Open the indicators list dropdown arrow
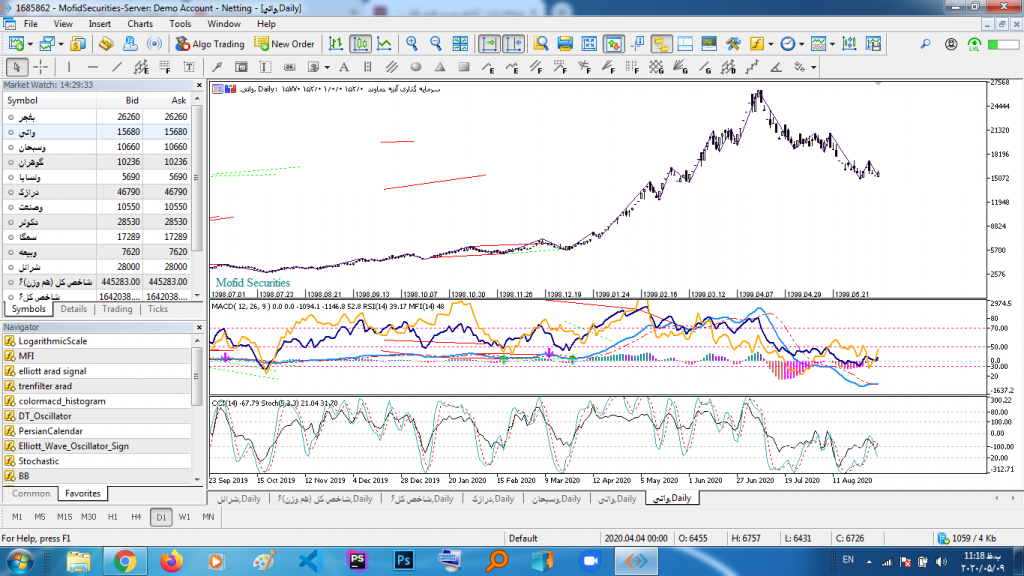This screenshot has height=576, width=1024. 771,44
